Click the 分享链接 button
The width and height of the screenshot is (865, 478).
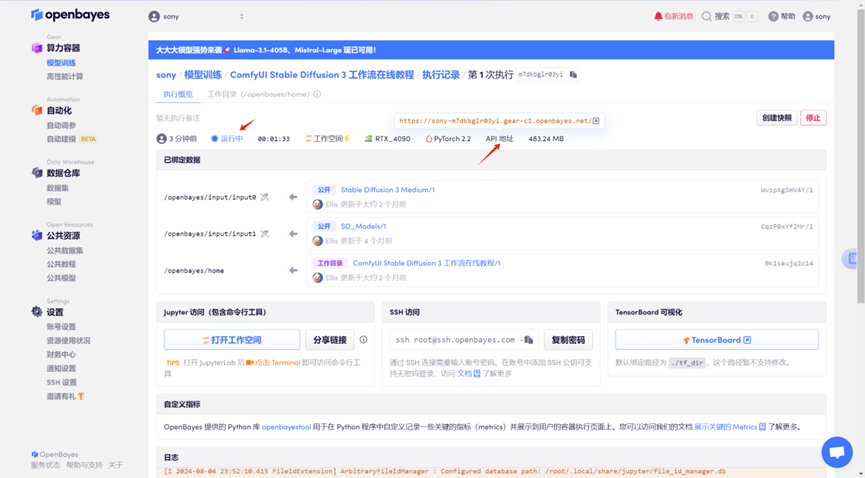[x=330, y=340]
